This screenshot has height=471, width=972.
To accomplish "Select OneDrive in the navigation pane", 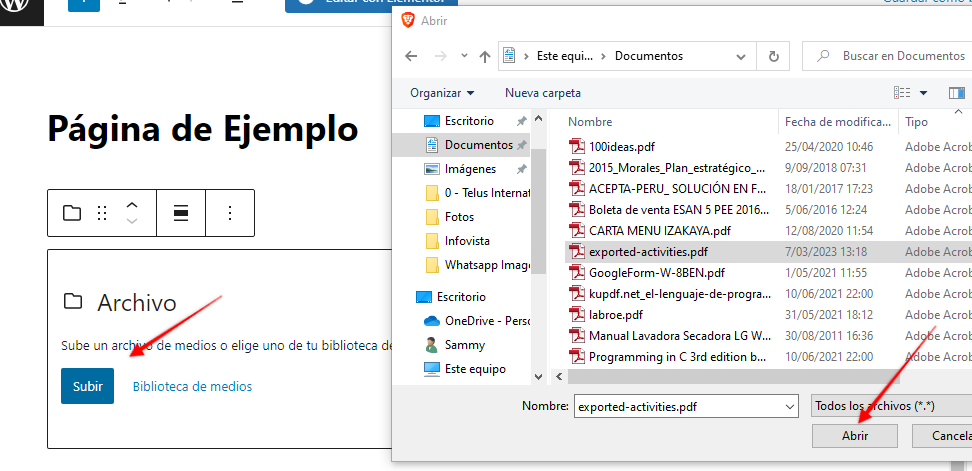I will pyautogui.click(x=472, y=321).
